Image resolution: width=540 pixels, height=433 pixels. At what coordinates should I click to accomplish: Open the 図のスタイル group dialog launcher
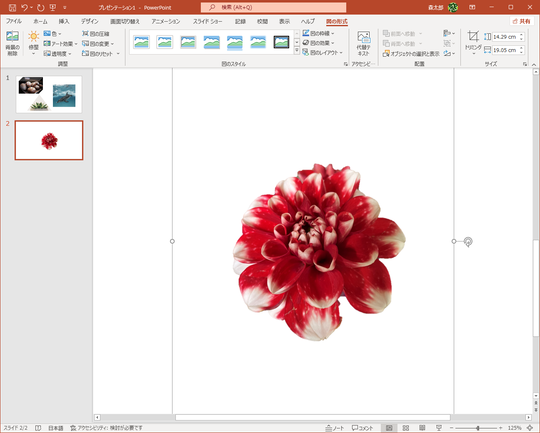pos(345,64)
